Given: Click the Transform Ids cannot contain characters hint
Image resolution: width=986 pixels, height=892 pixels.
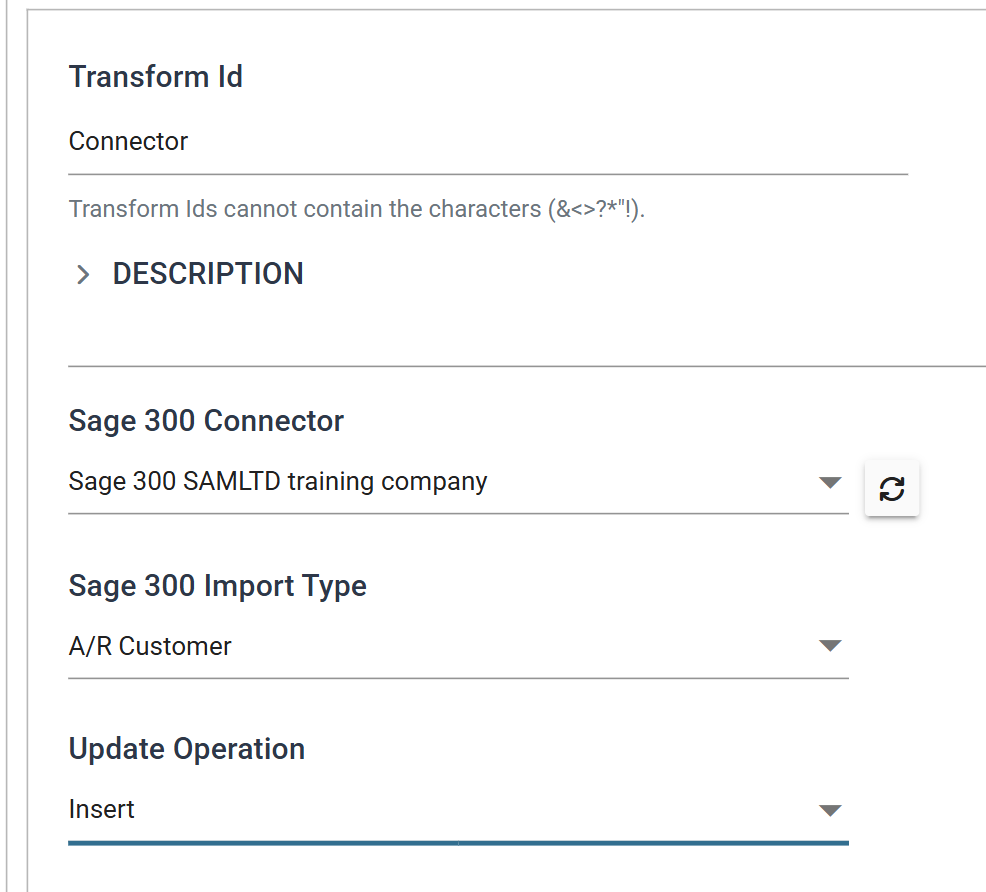Looking at the screenshot, I should click(x=357, y=209).
